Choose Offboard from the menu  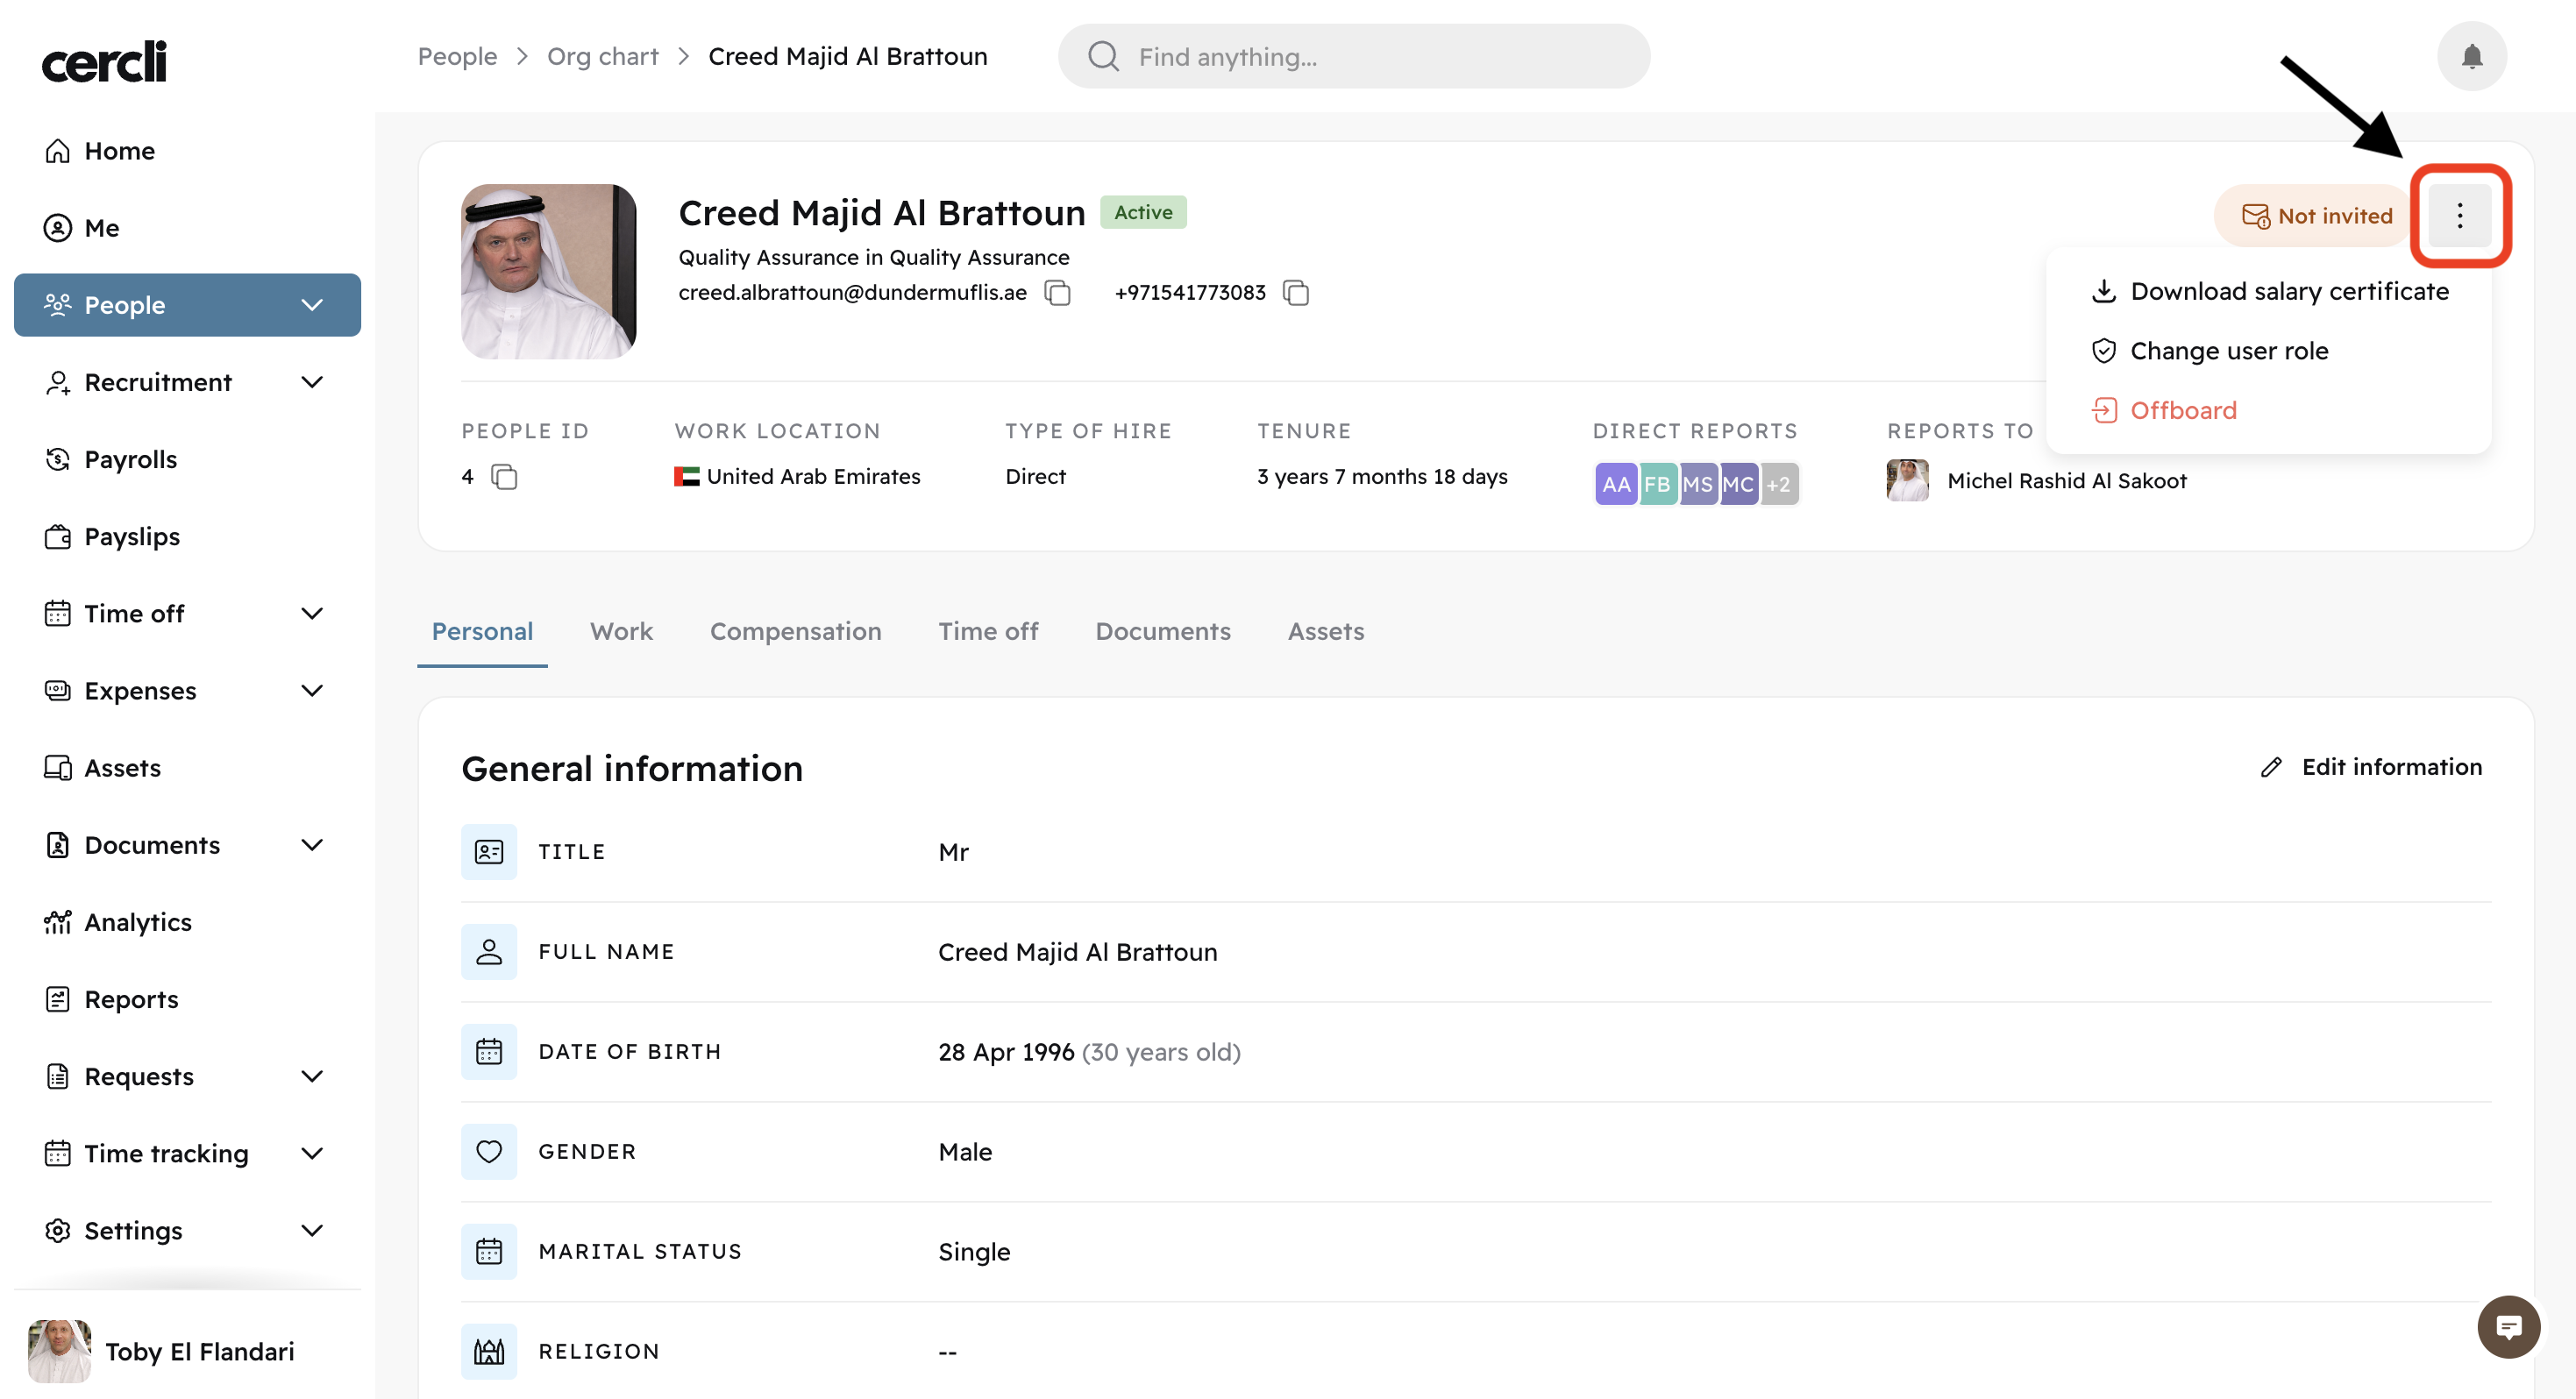point(2182,410)
